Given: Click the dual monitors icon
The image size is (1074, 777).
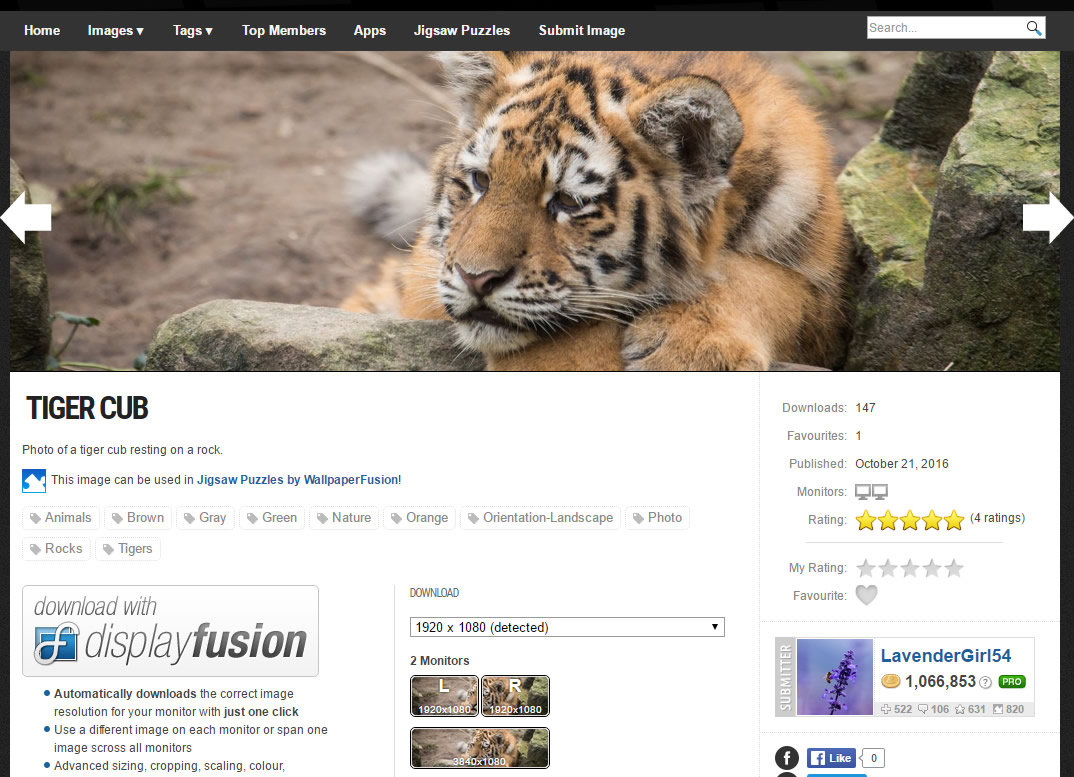Looking at the screenshot, I should (871, 492).
